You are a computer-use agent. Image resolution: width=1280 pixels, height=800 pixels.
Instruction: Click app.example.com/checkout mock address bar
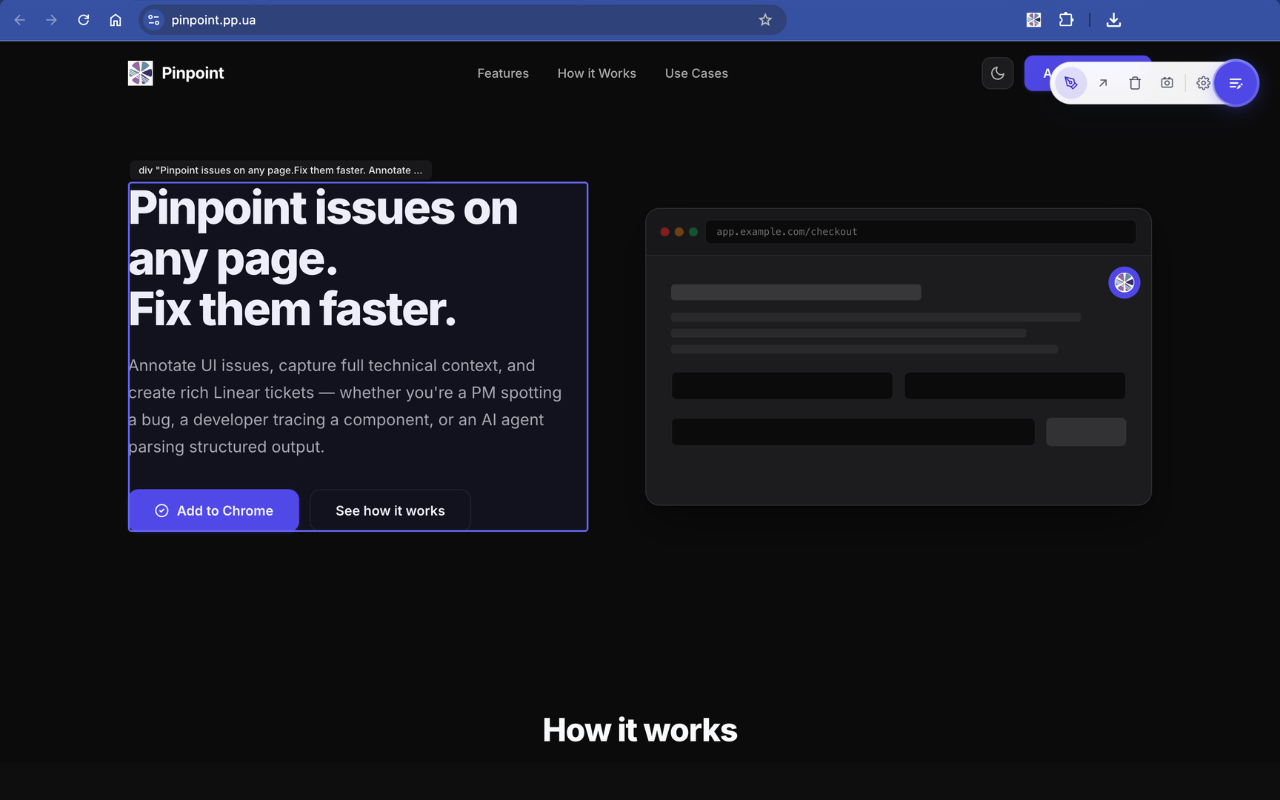[920, 232]
